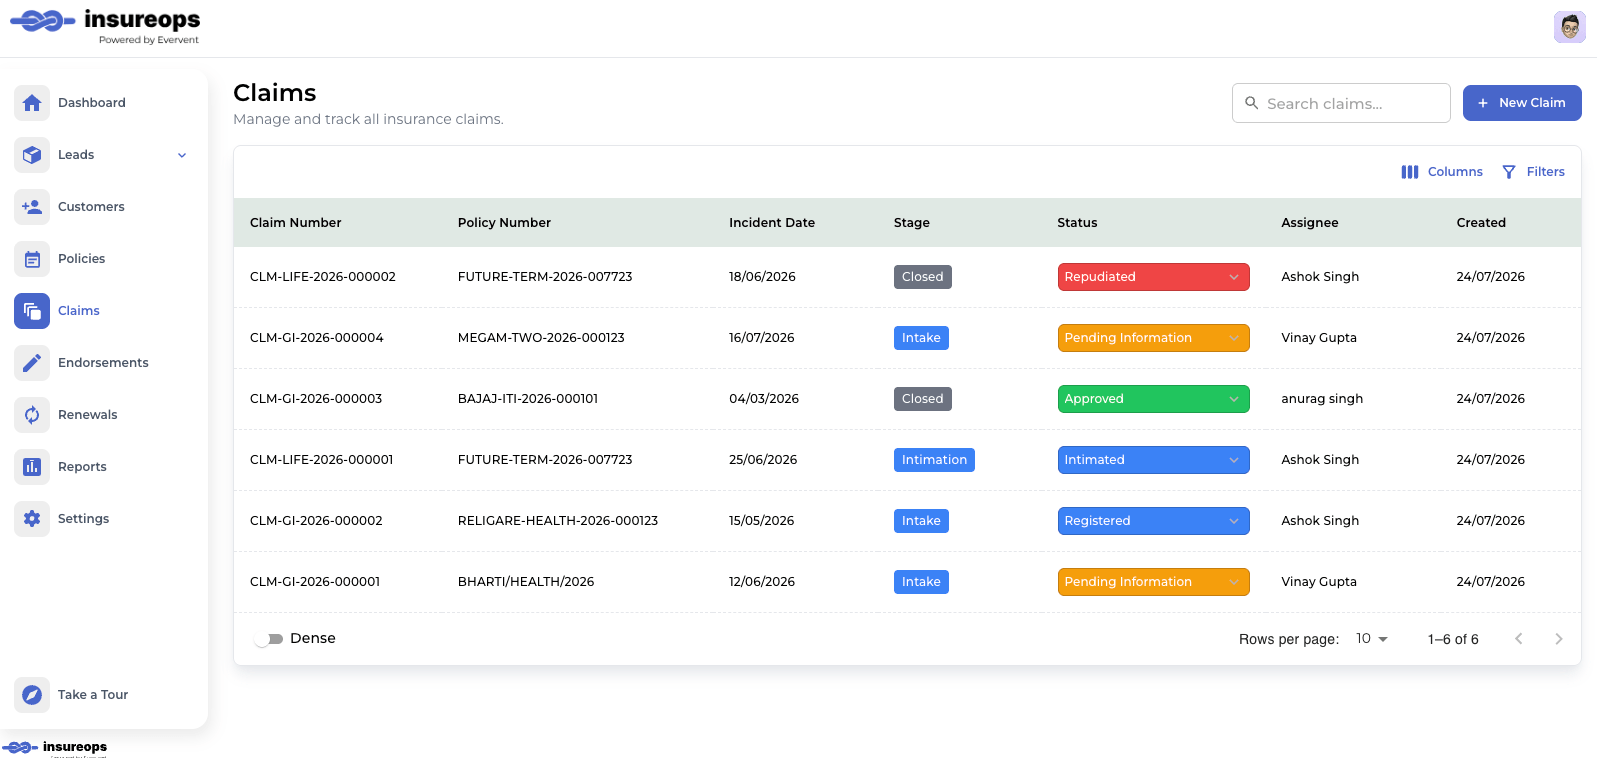Screen dimensions: 1597x758
Task: Select the Endorsements pencil icon
Action: [32, 363]
